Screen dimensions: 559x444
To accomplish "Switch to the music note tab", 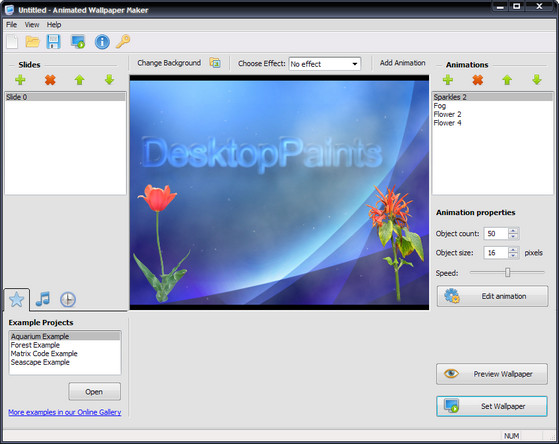I will tap(43, 299).
